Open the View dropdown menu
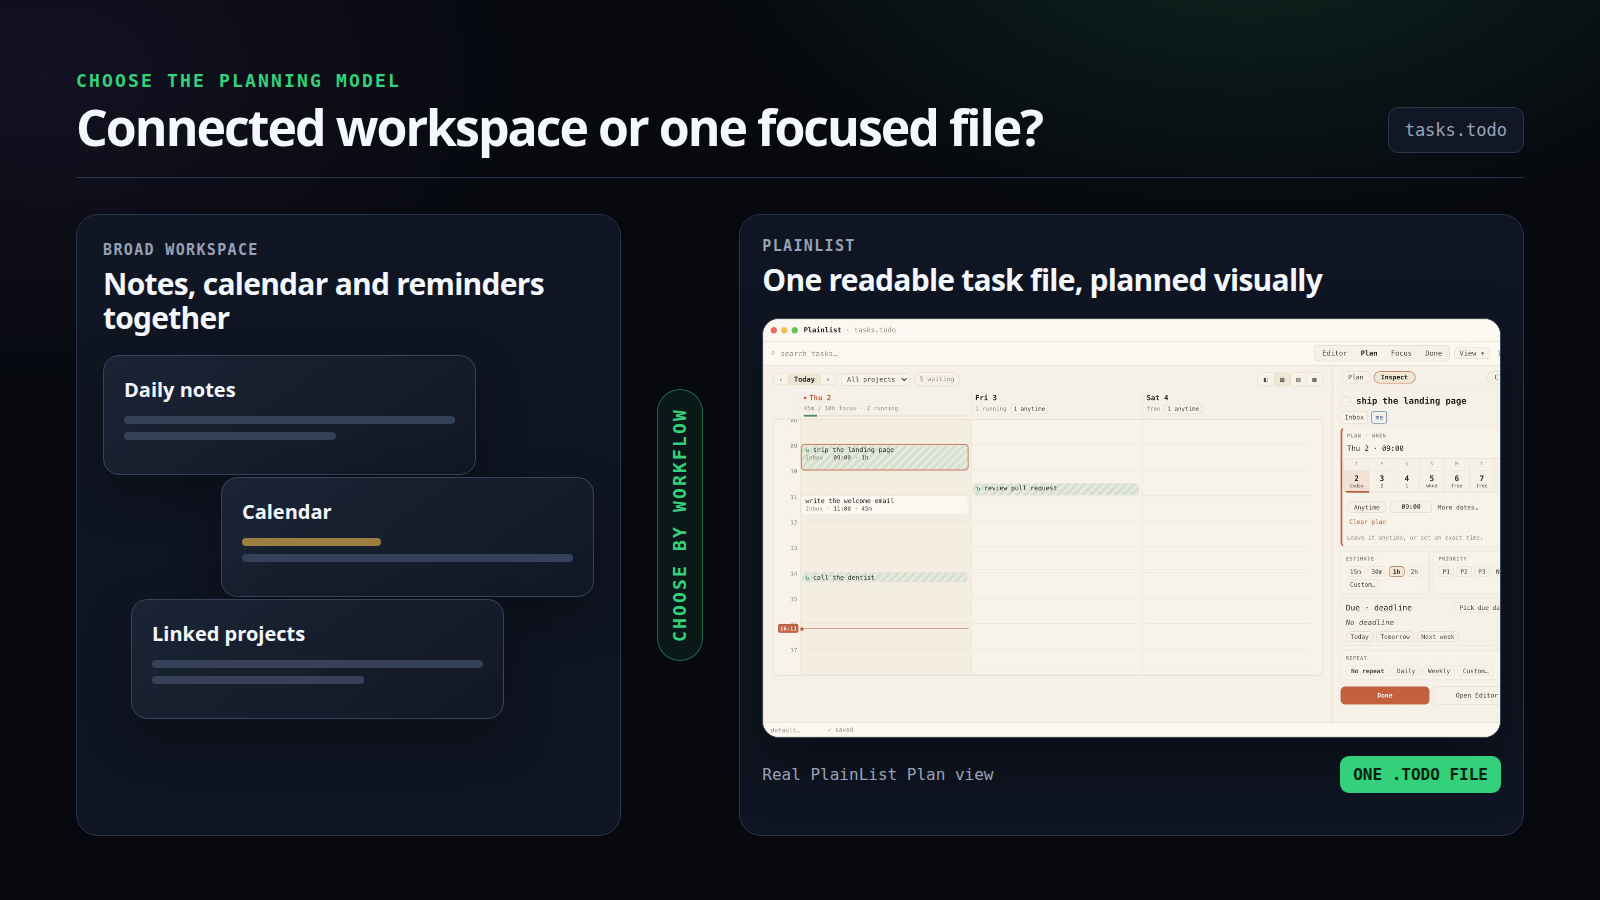 (x=1471, y=353)
